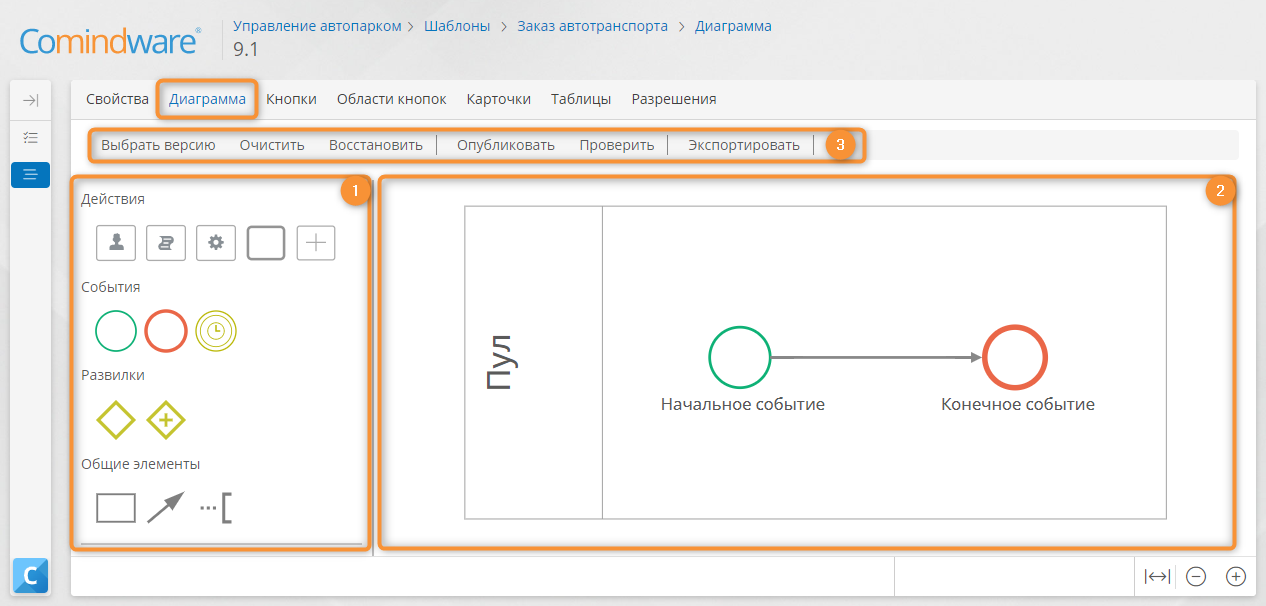Screen dimensions: 1266x606
Task: Click the Развилки palette heading
Action: [113, 375]
